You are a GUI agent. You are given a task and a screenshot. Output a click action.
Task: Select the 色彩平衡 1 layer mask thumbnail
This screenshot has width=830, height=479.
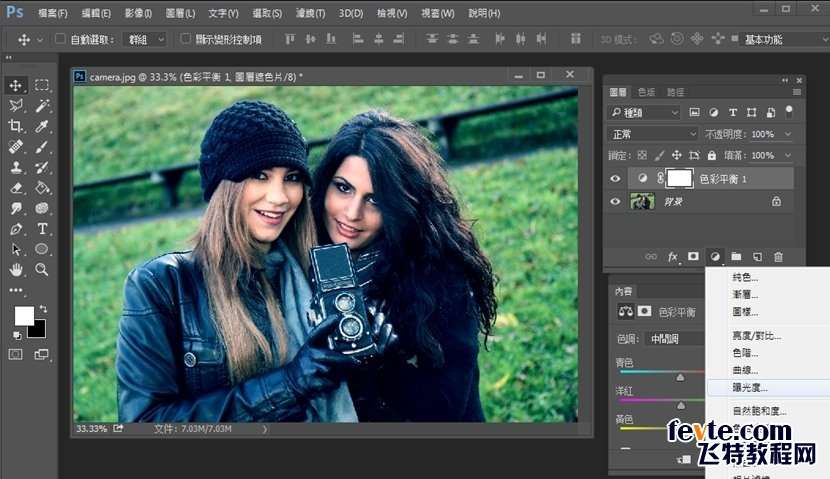pos(680,178)
